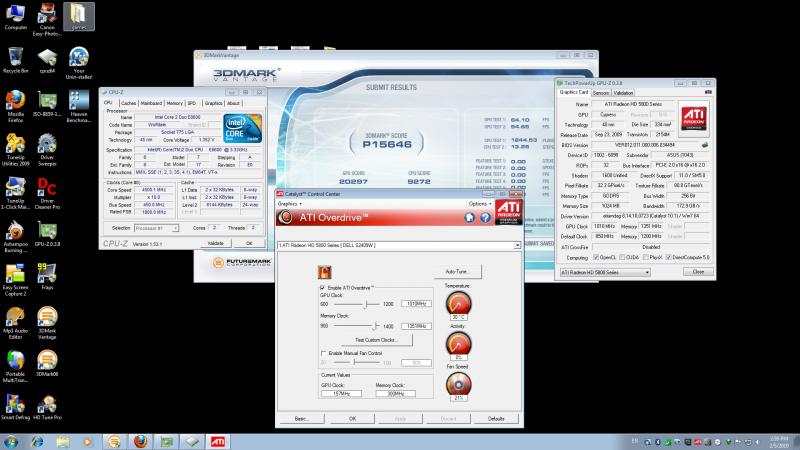800x450 pixels.
Task: Click the Memory Clock slider handle
Action: tap(375, 326)
